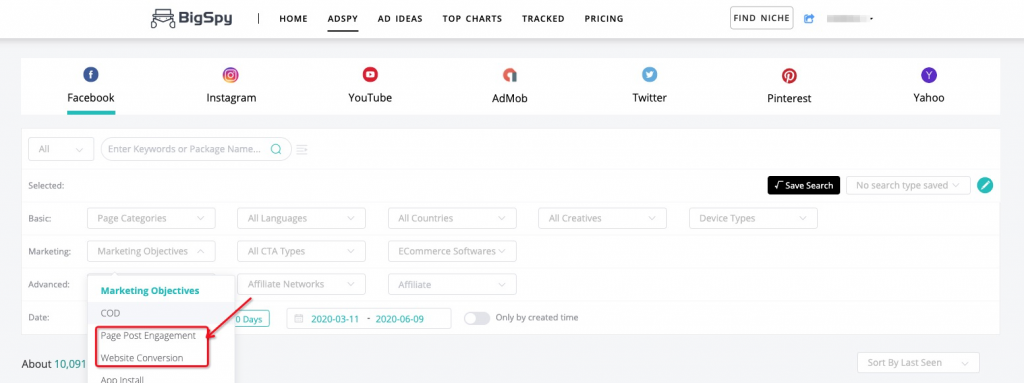Select the Instagram platform icon
This screenshot has height=383, width=1024.
[231, 75]
